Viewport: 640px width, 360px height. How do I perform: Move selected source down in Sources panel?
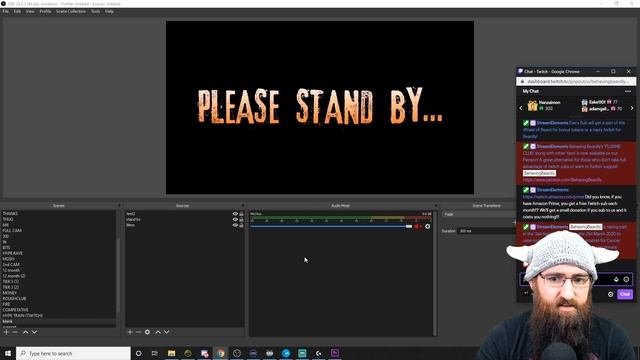point(167,332)
